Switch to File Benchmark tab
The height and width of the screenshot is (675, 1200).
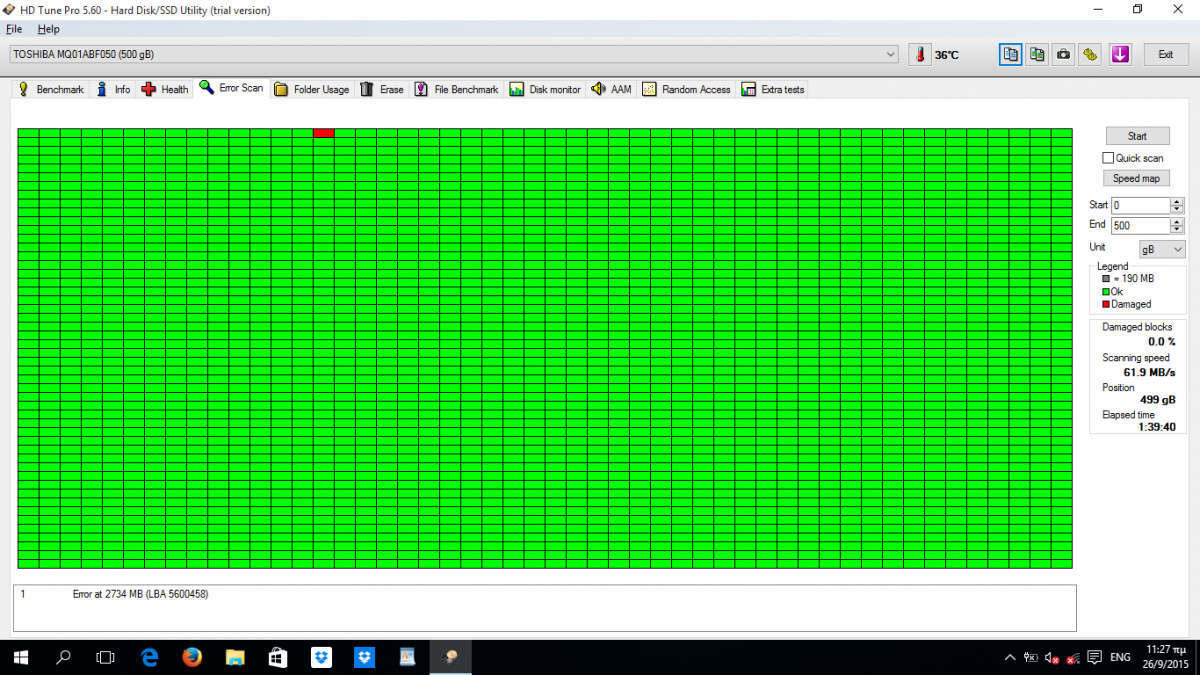click(457, 89)
